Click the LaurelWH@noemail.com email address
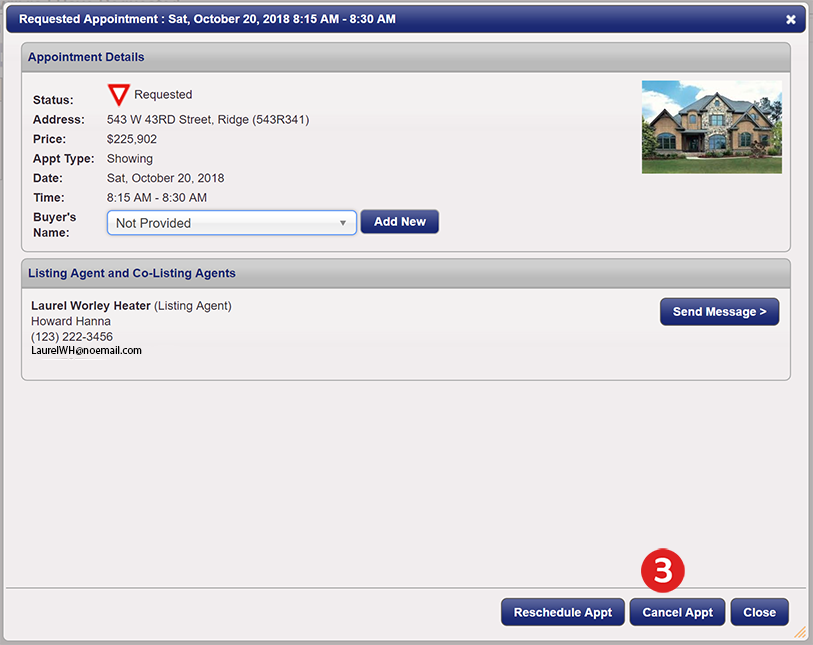This screenshot has height=645, width=813. [x=86, y=350]
